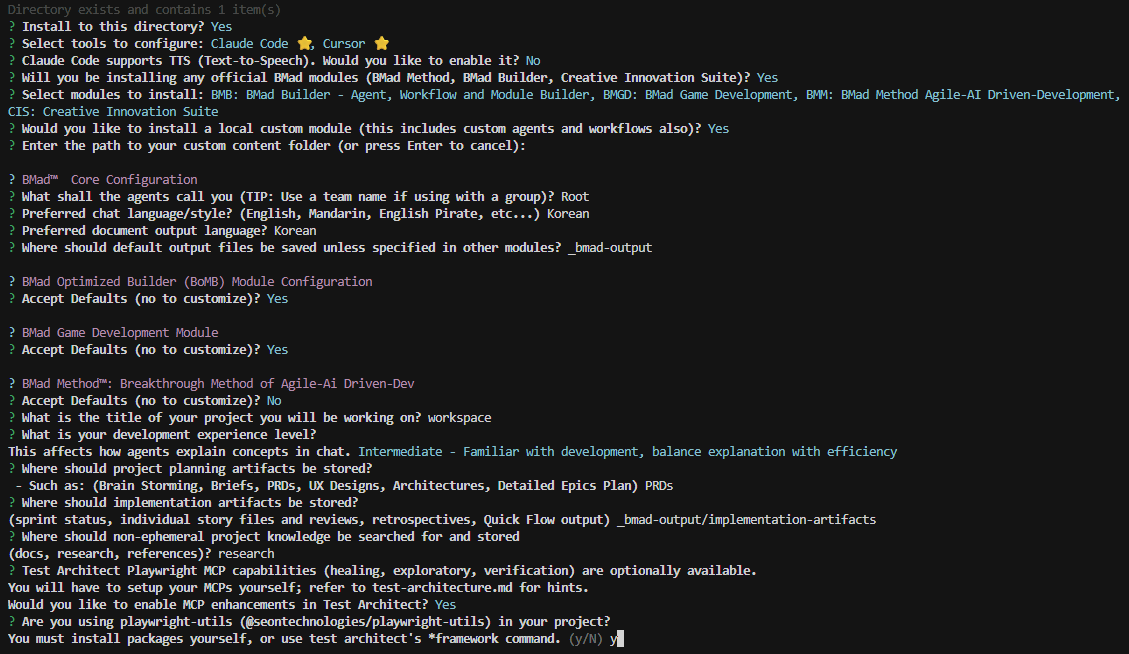Click the 'test-architecture.md' file reference
The height and width of the screenshot is (654, 1129).
(x=442, y=588)
